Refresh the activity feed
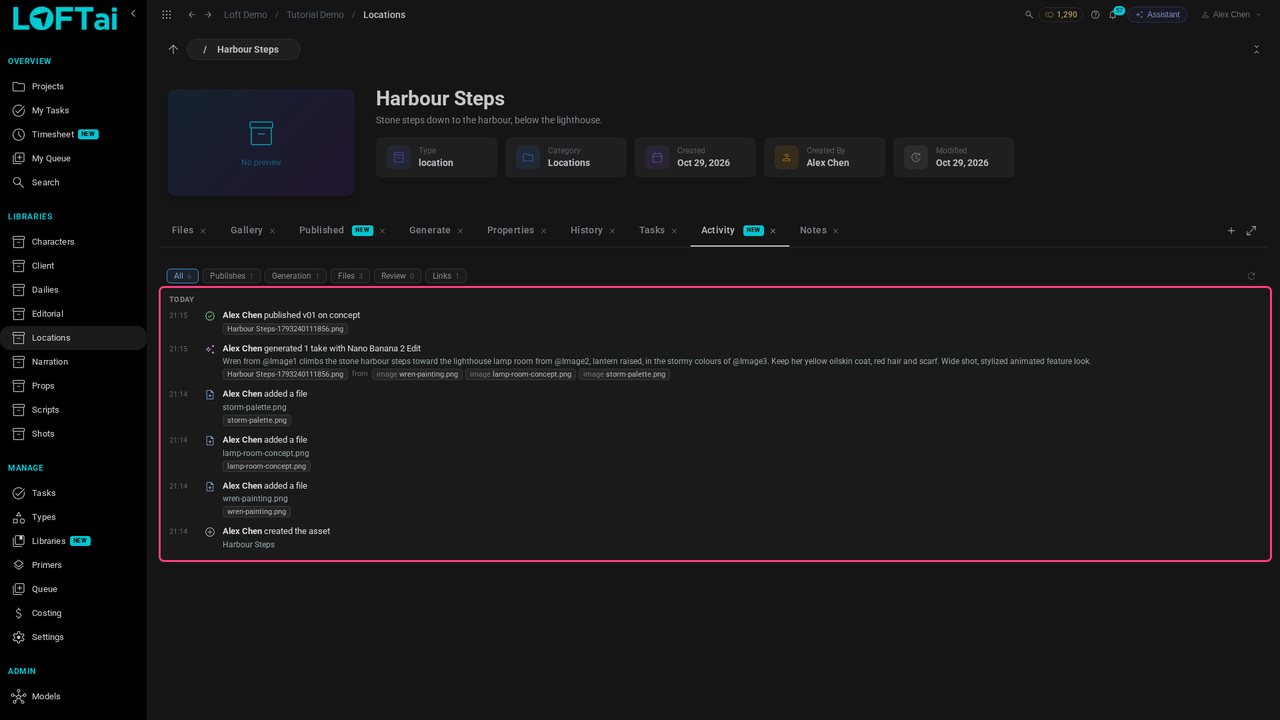Viewport: 1280px width, 720px height. pos(1251,276)
